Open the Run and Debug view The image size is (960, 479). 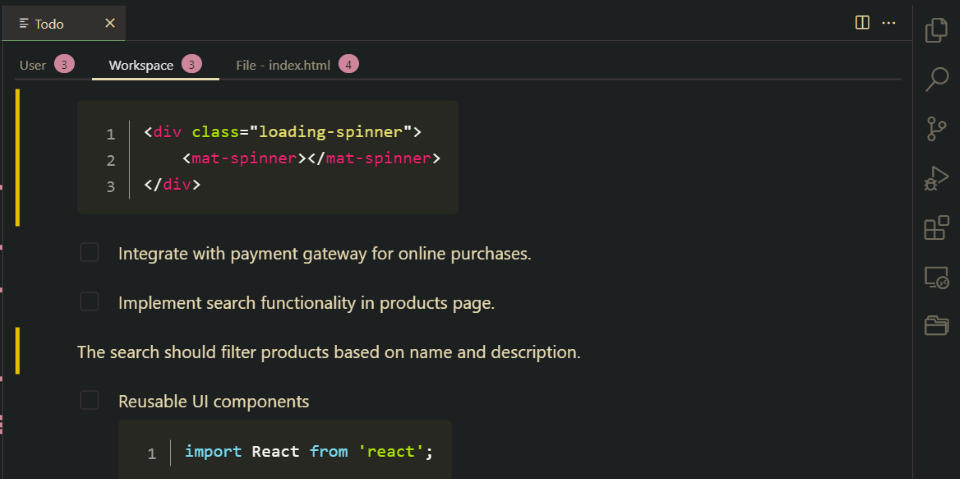click(936, 178)
